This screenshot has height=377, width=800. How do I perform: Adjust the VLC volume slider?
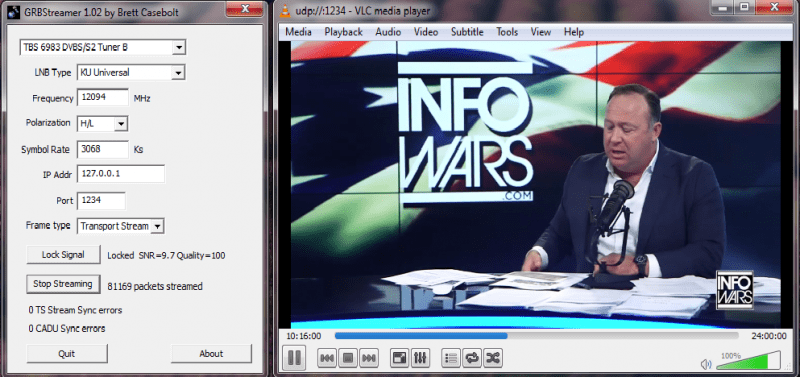pos(748,361)
